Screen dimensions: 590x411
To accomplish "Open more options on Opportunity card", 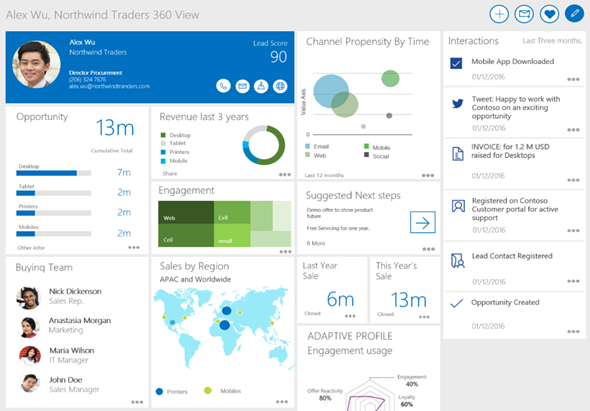I will [134, 247].
